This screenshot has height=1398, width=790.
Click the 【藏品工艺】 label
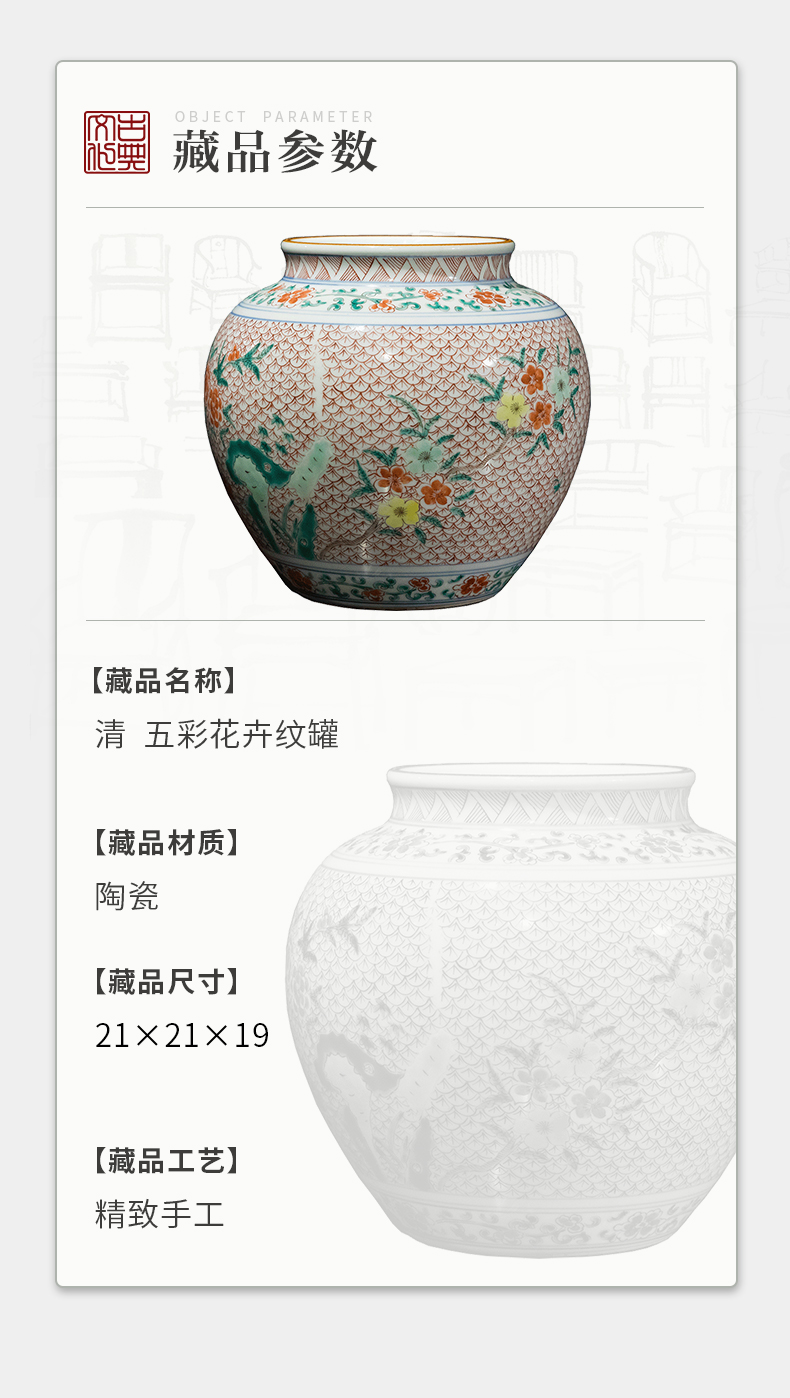[166, 1161]
